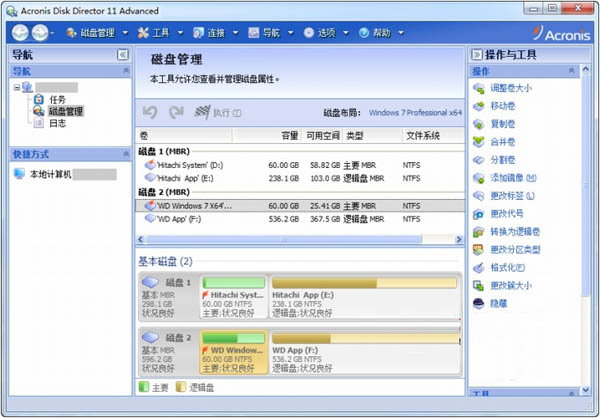Select the 'Hitachi App' (E:) volume row
The image size is (600, 418).
[x=300, y=178]
